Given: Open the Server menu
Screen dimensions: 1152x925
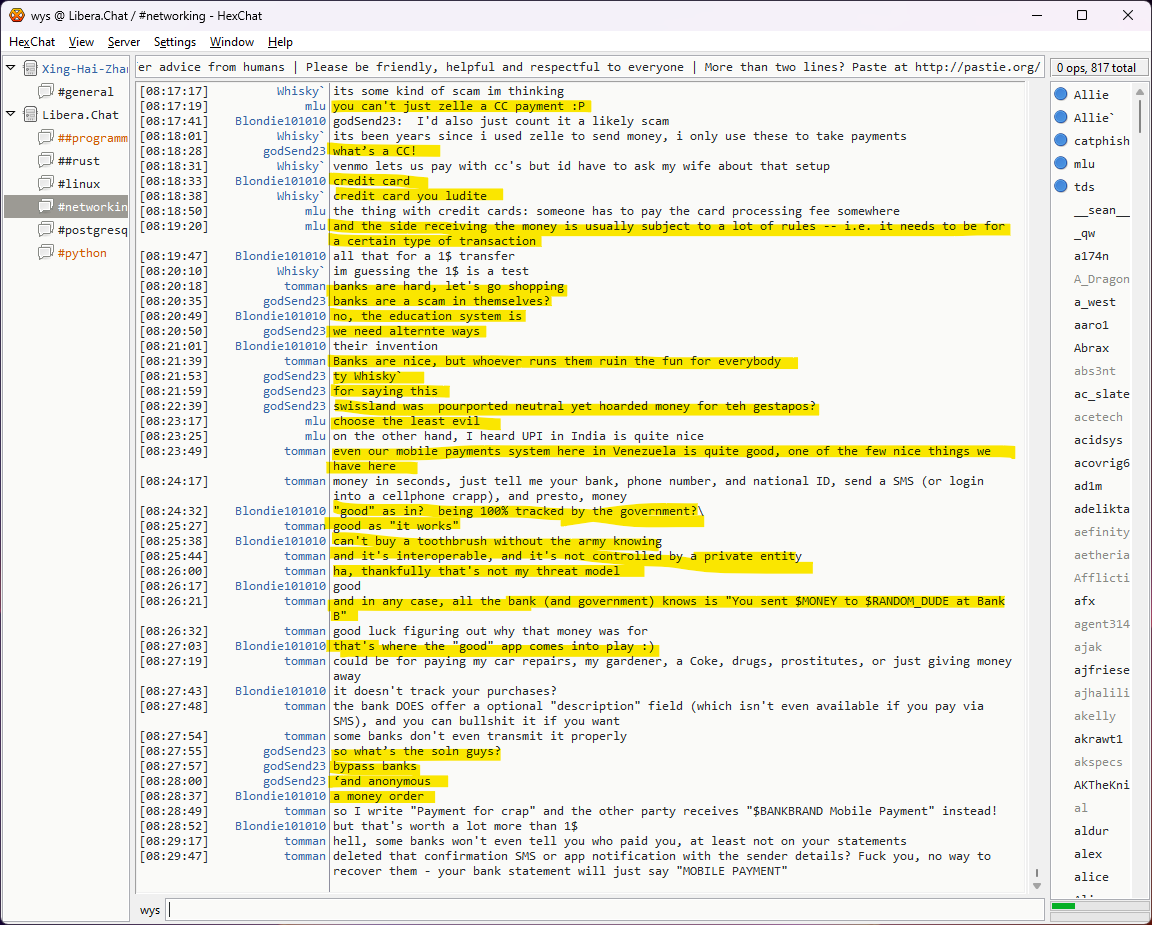Looking at the screenshot, I should (124, 42).
